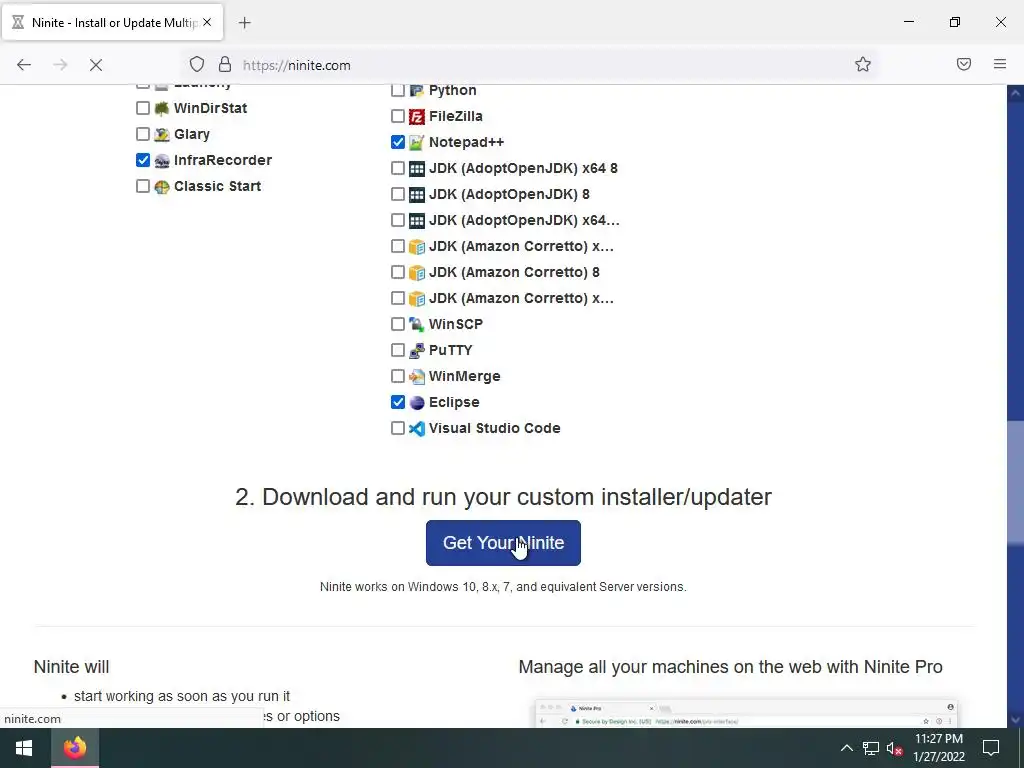
Task: Click the Glary app icon
Action: [x=161, y=135]
